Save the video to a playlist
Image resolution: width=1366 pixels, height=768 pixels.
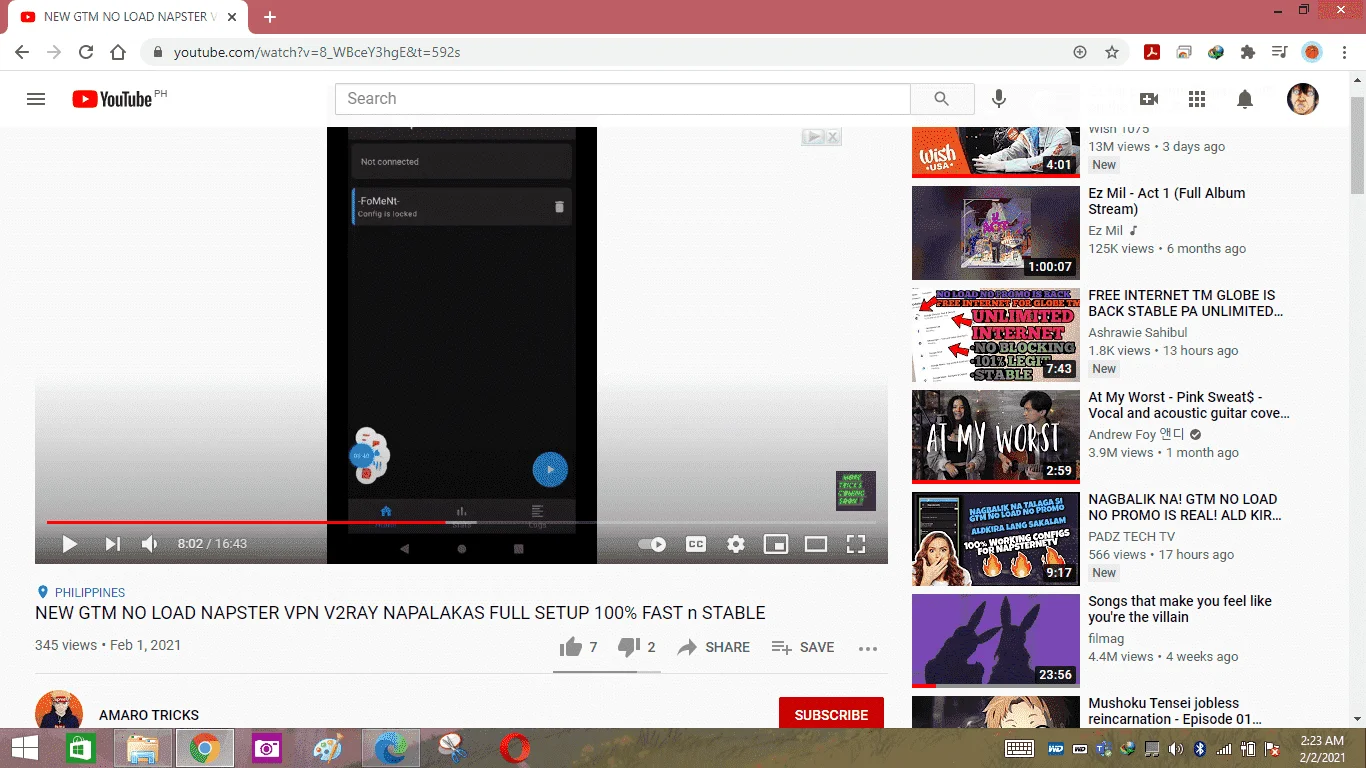(x=803, y=647)
